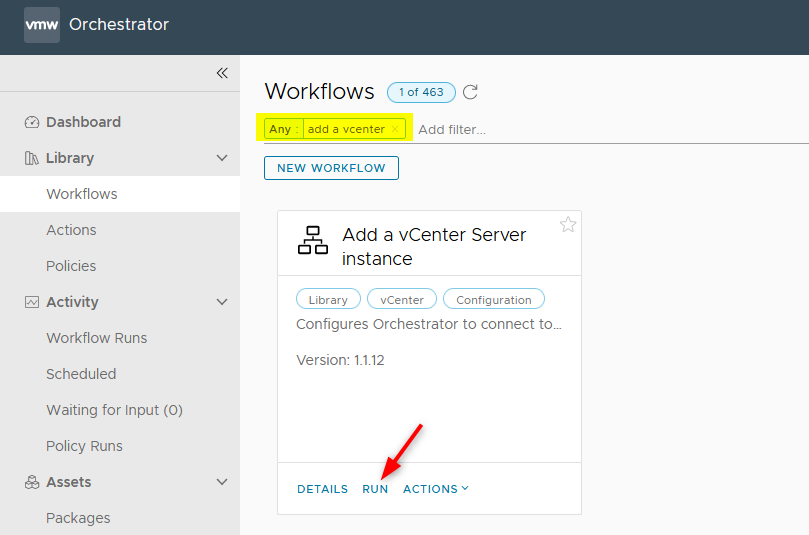Click the Activity chart icon
This screenshot has height=535, width=809.
pyautogui.click(x=32, y=302)
